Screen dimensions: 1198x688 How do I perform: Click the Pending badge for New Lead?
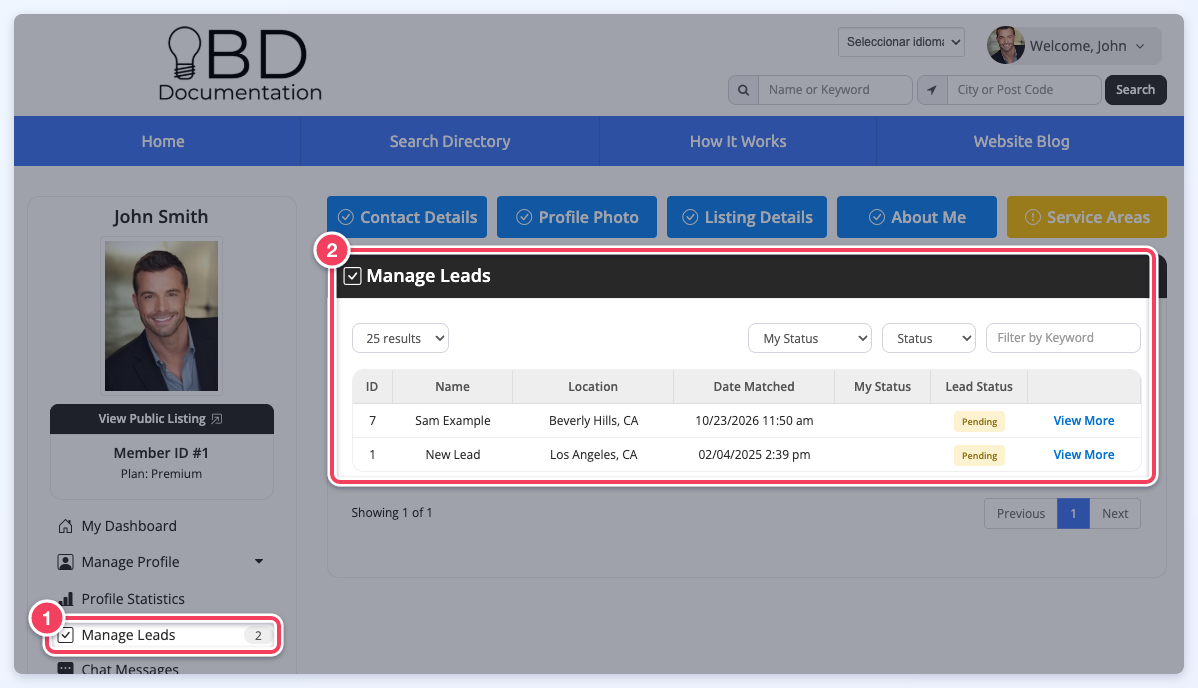(979, 456)
